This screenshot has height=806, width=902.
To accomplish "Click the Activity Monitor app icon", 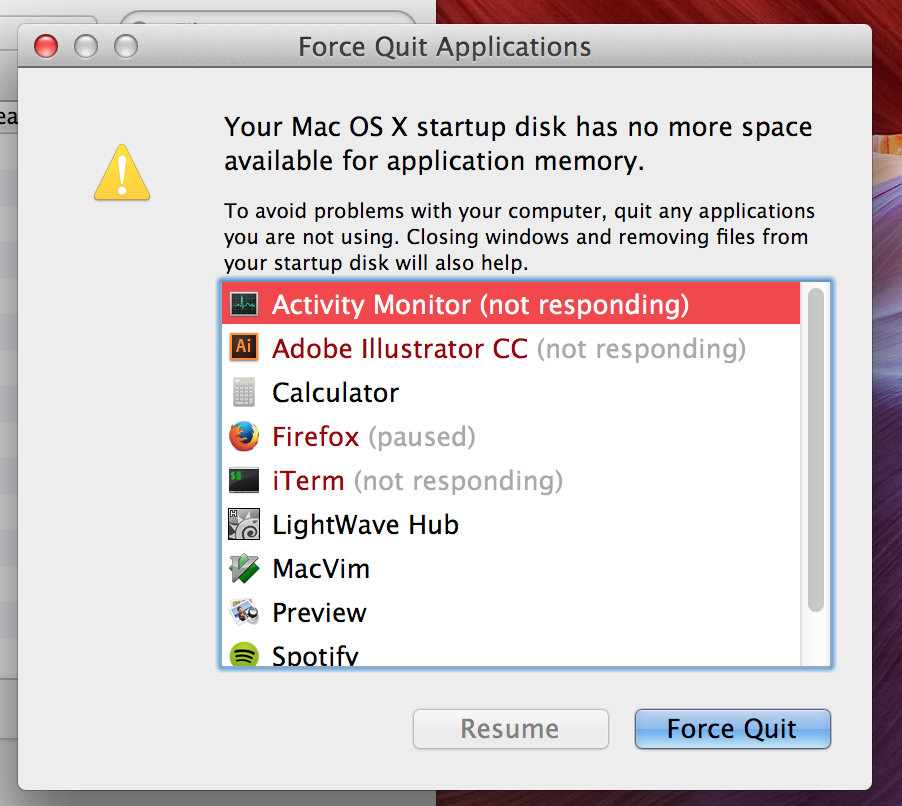I will 244,304.
